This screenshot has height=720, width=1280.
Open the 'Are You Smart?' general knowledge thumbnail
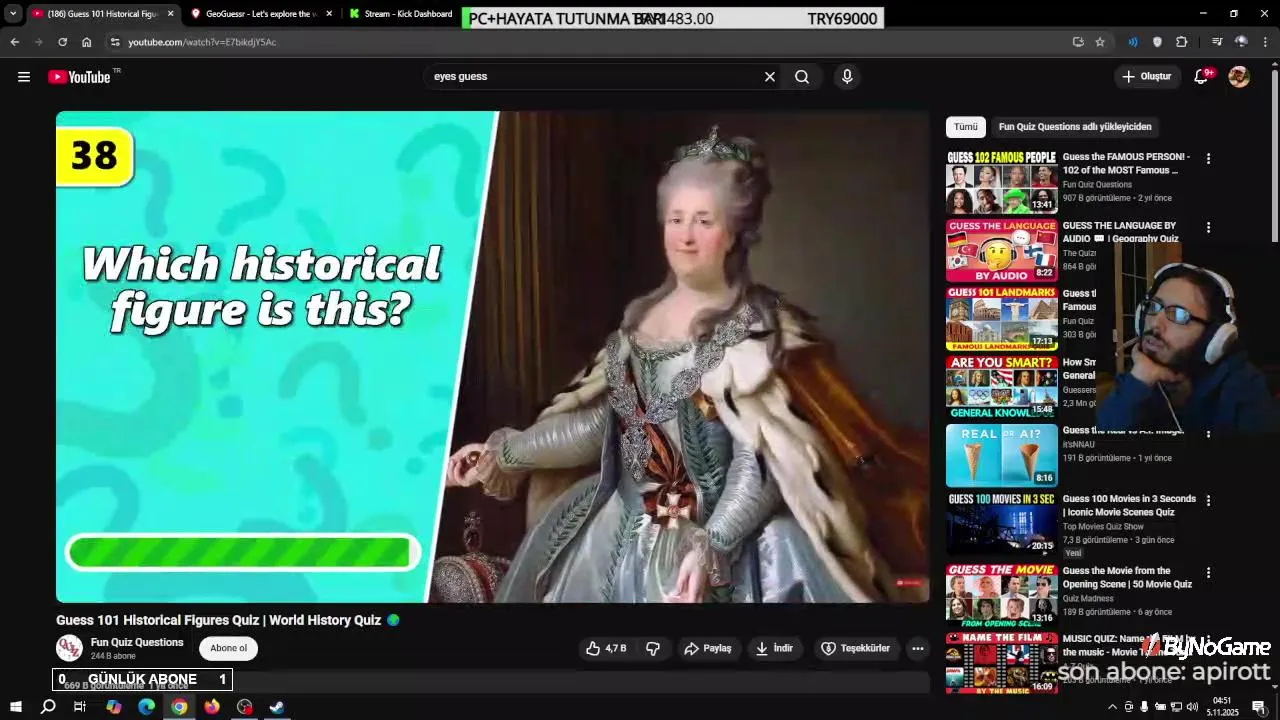click(x=1002, y=387)
